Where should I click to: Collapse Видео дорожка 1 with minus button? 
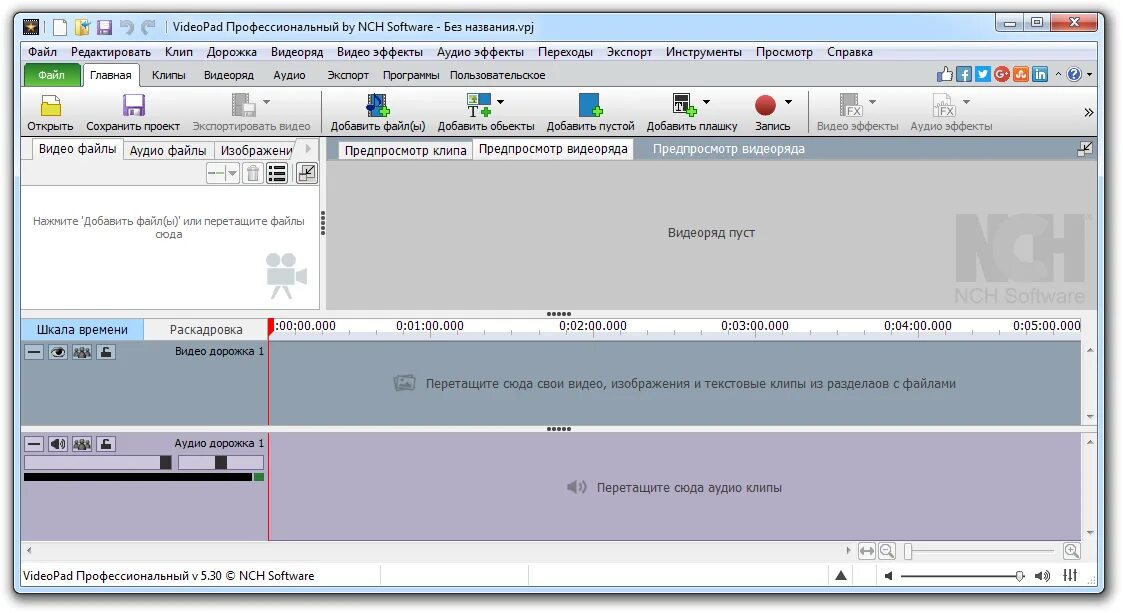pyautogui.click(x=34, y=352)
